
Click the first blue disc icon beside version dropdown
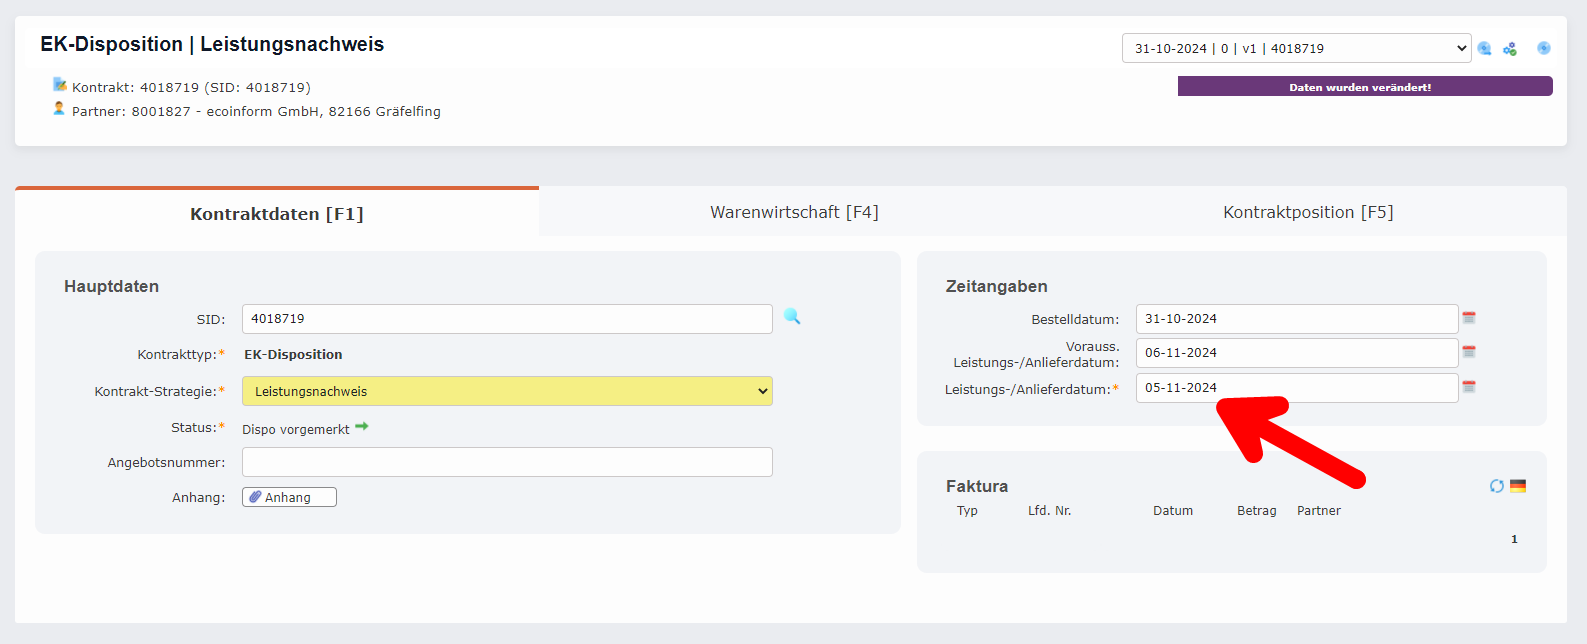(1485, 49)
